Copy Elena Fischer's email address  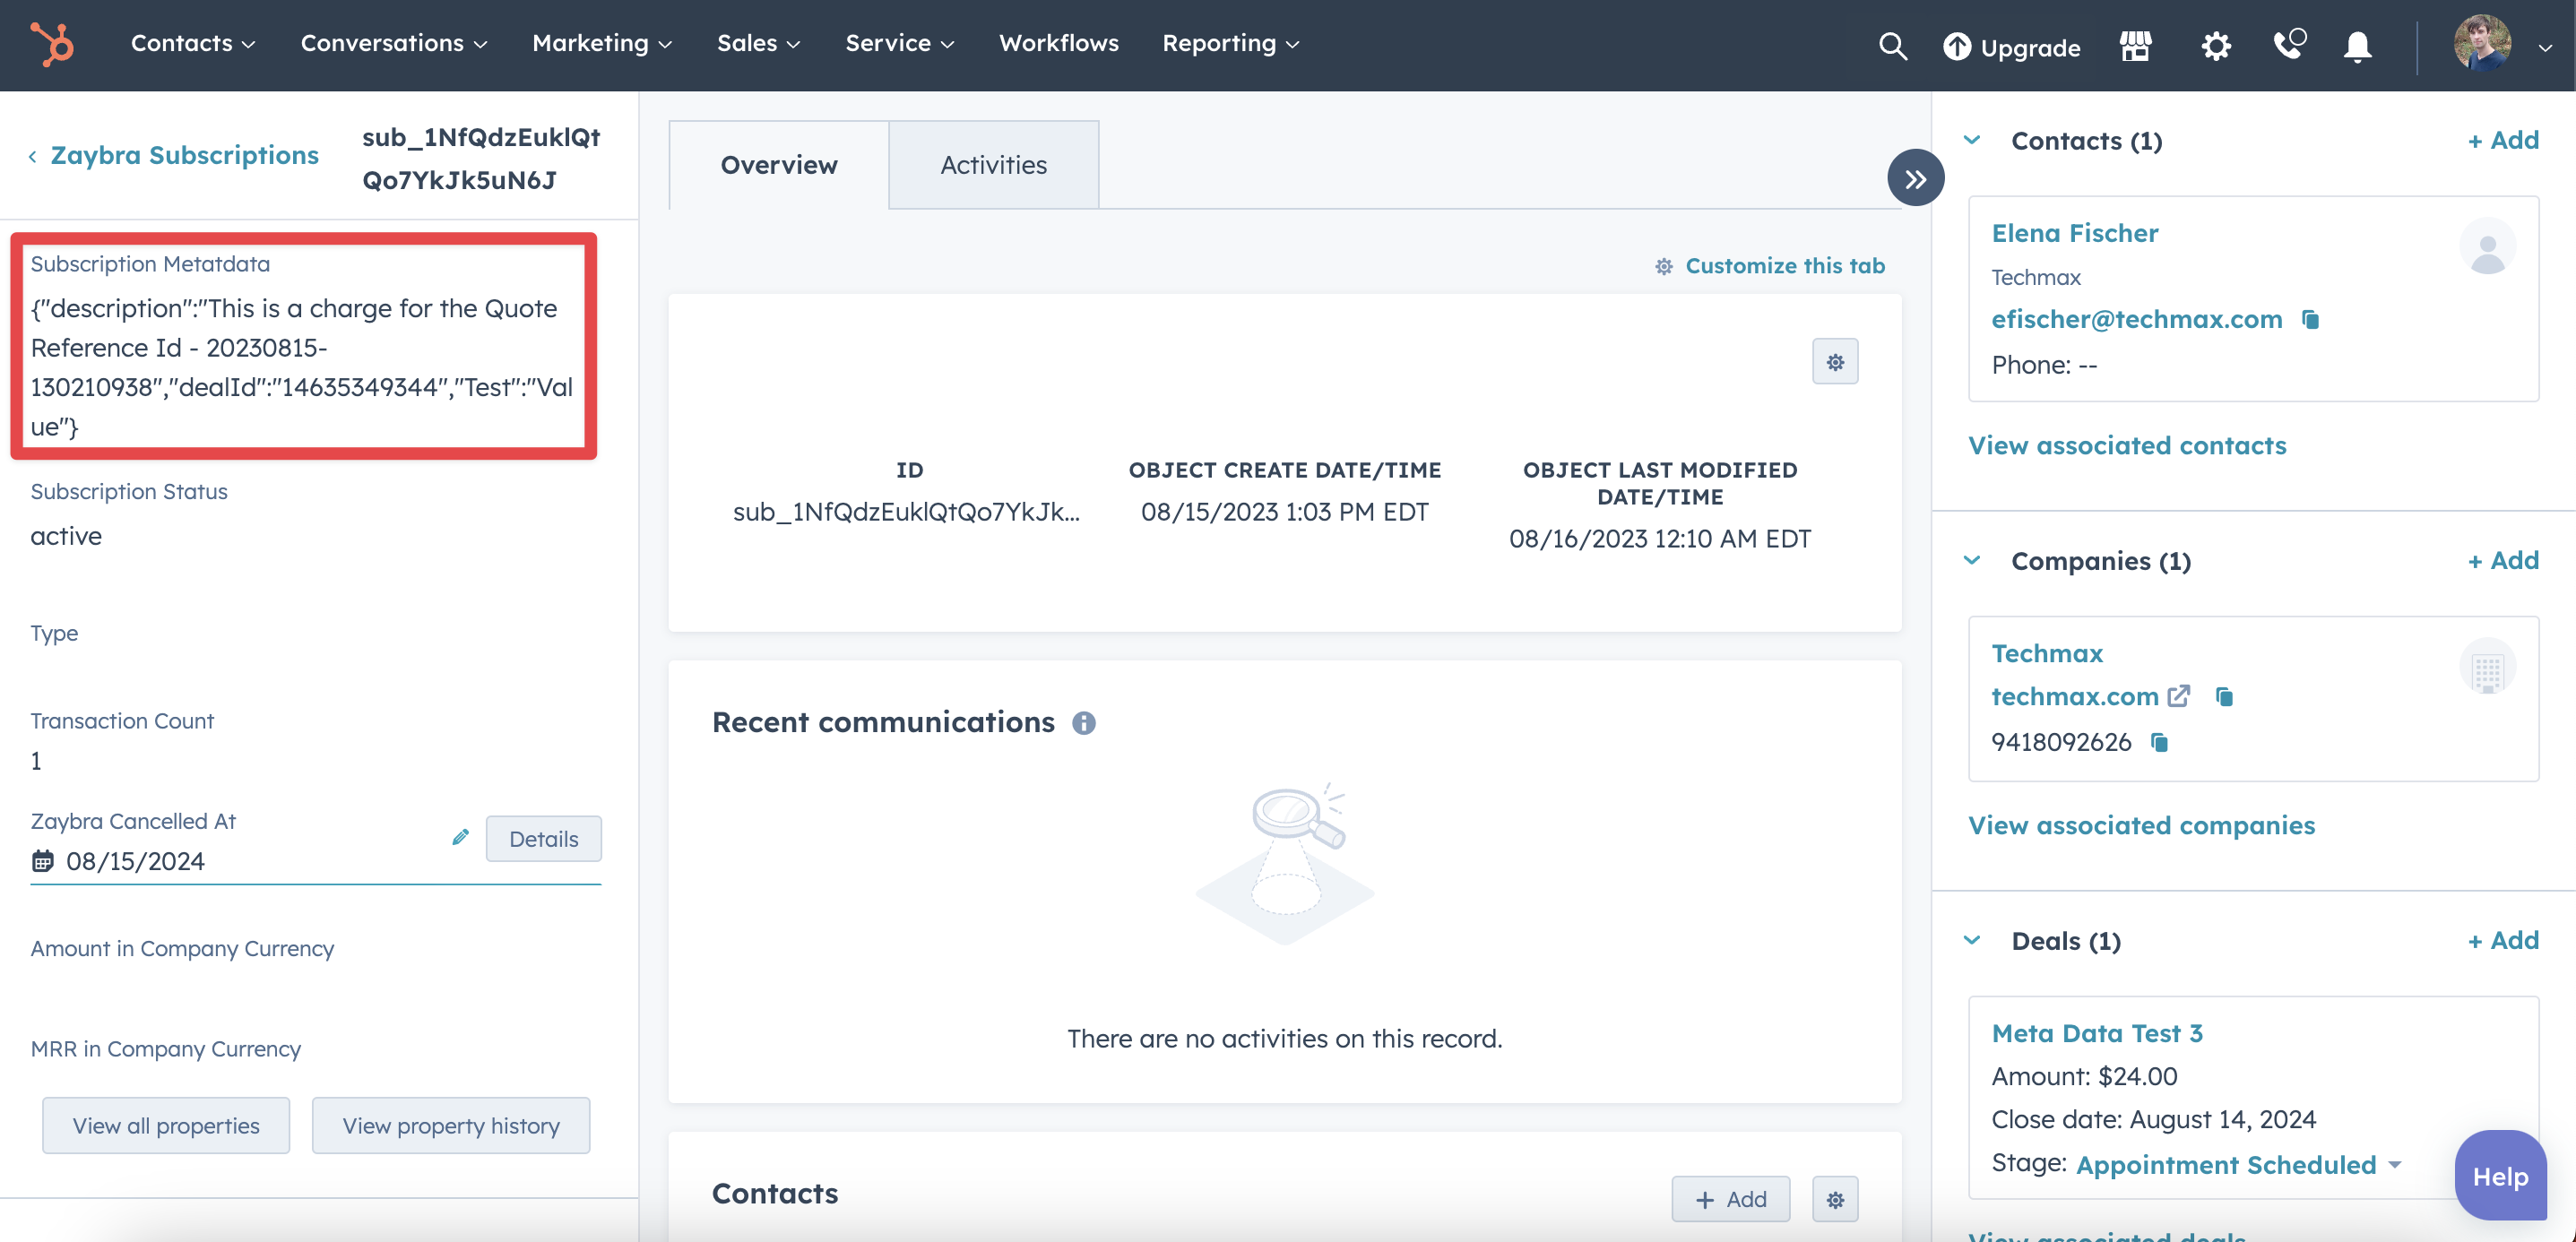click(2311, 319)
